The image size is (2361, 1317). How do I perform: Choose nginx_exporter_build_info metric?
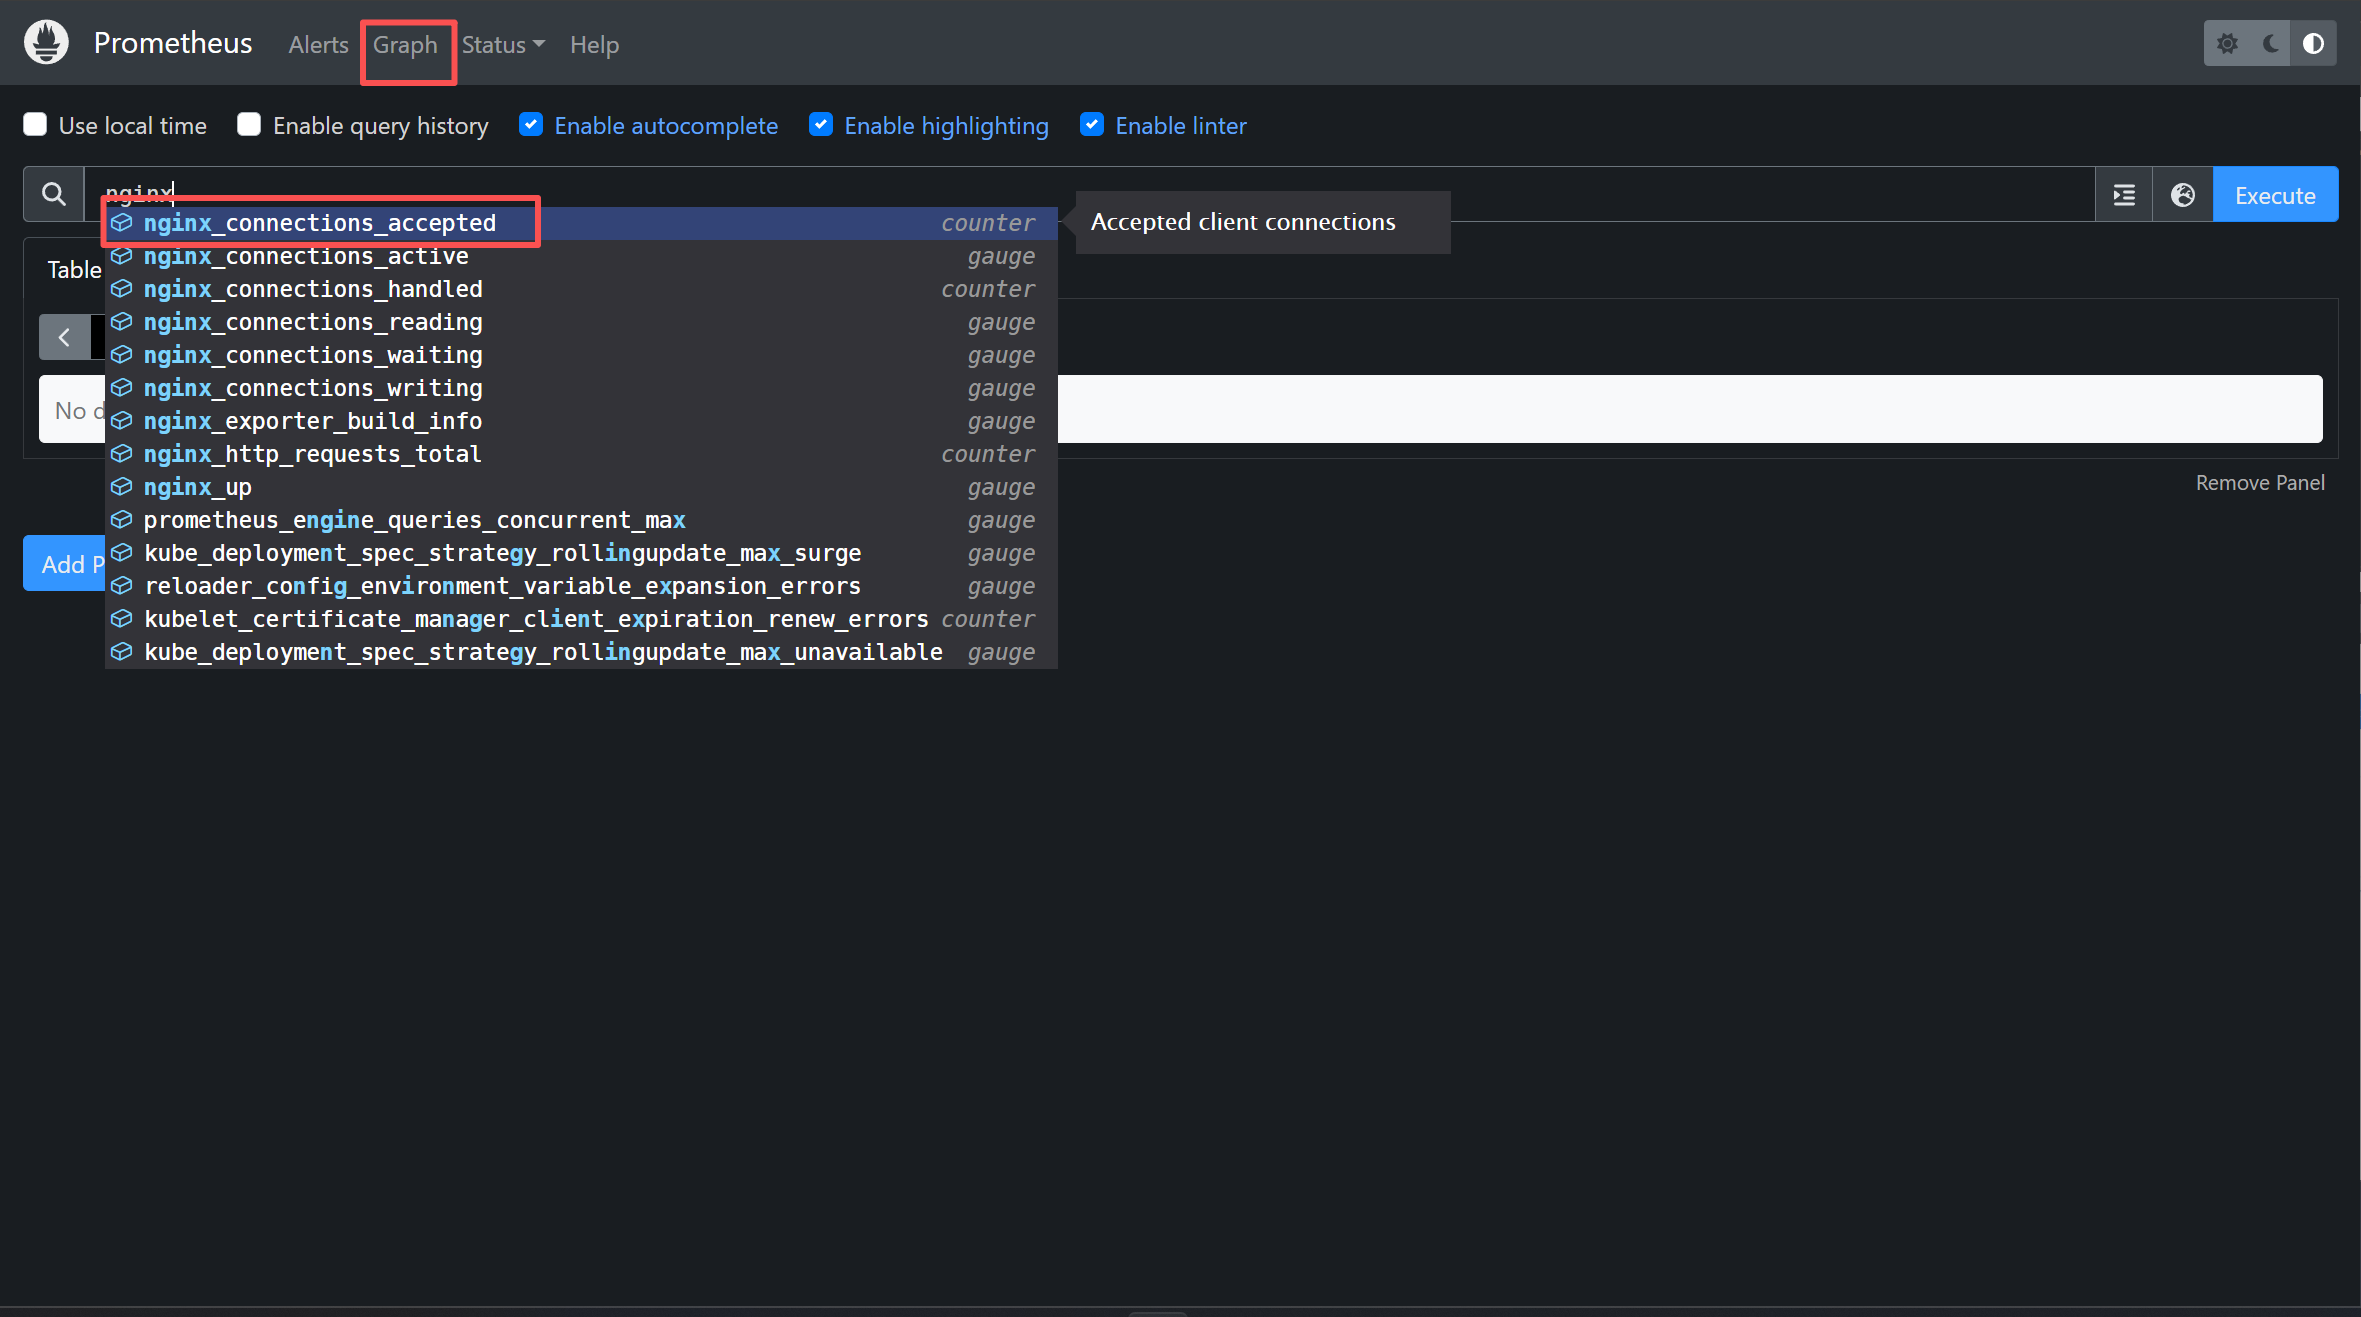[x=581, y=421]
